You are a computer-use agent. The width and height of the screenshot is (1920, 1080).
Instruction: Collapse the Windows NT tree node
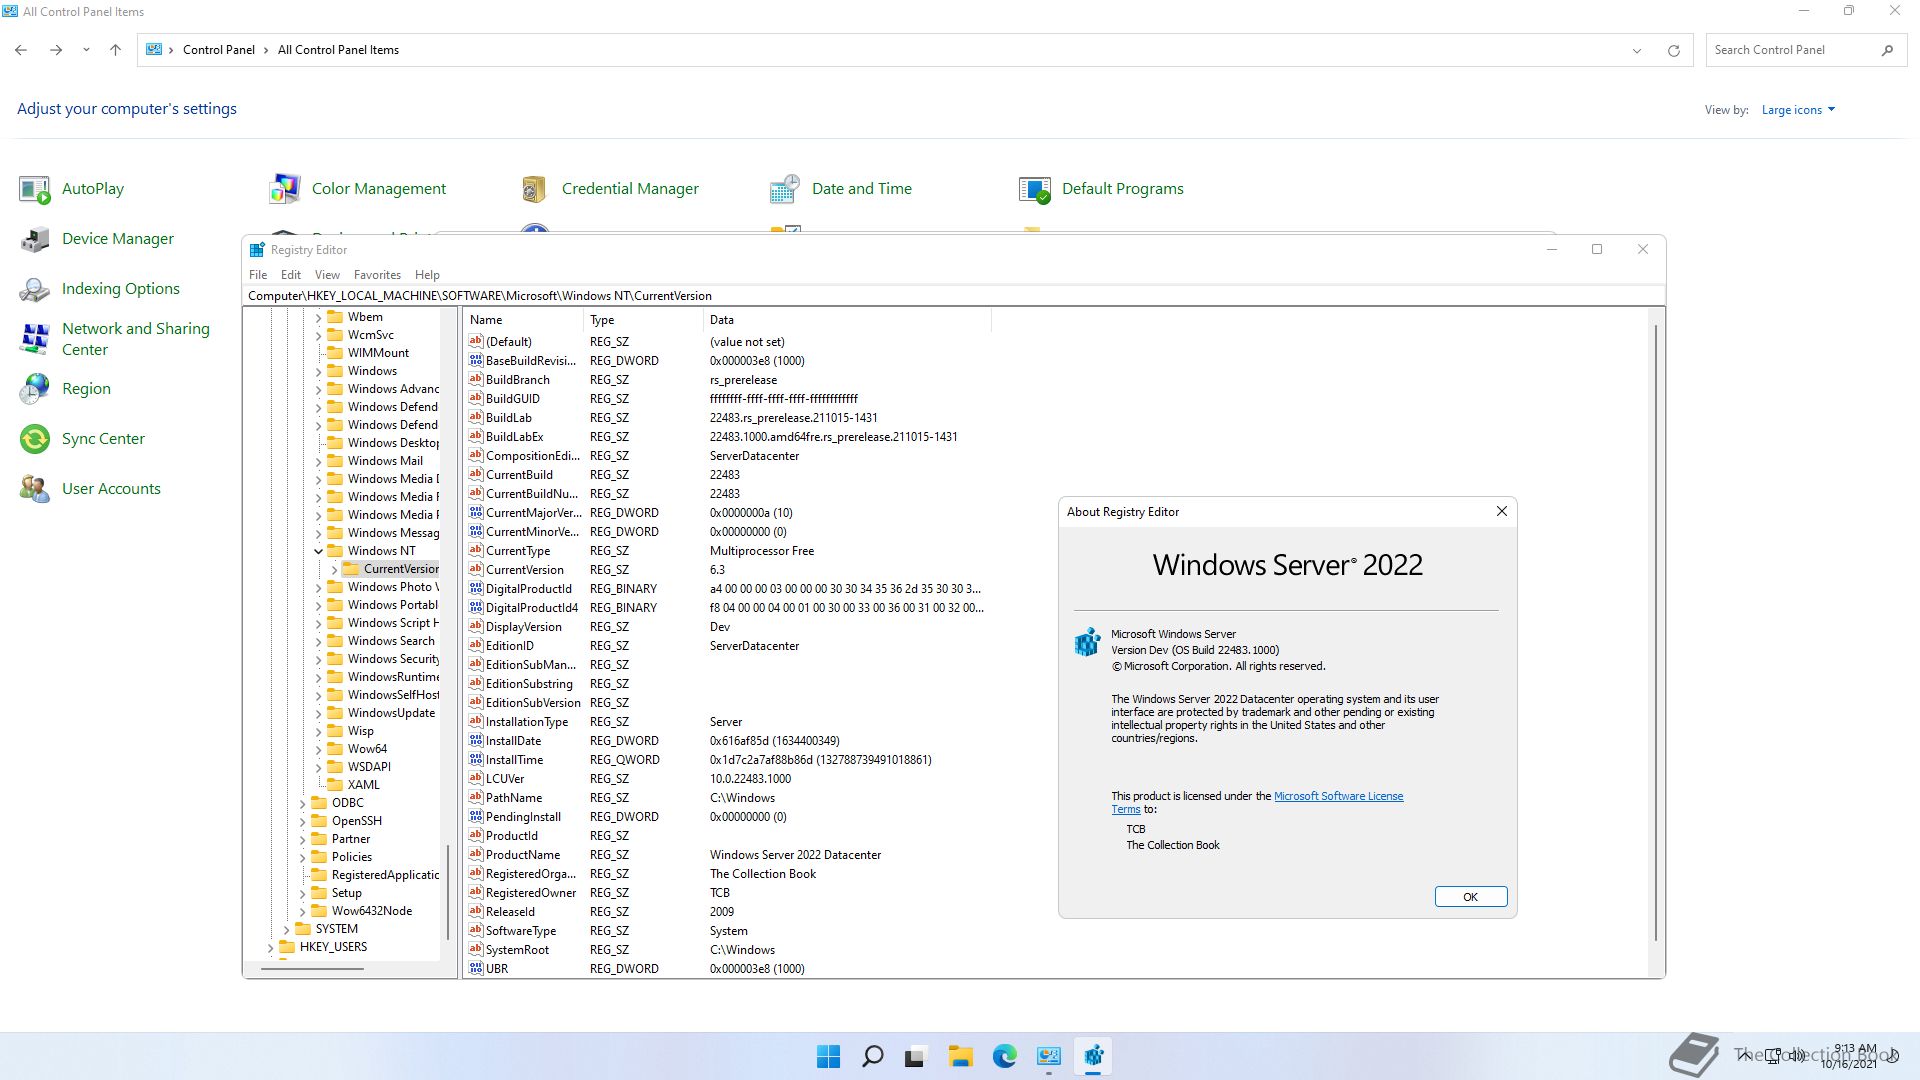coord(318,551)
